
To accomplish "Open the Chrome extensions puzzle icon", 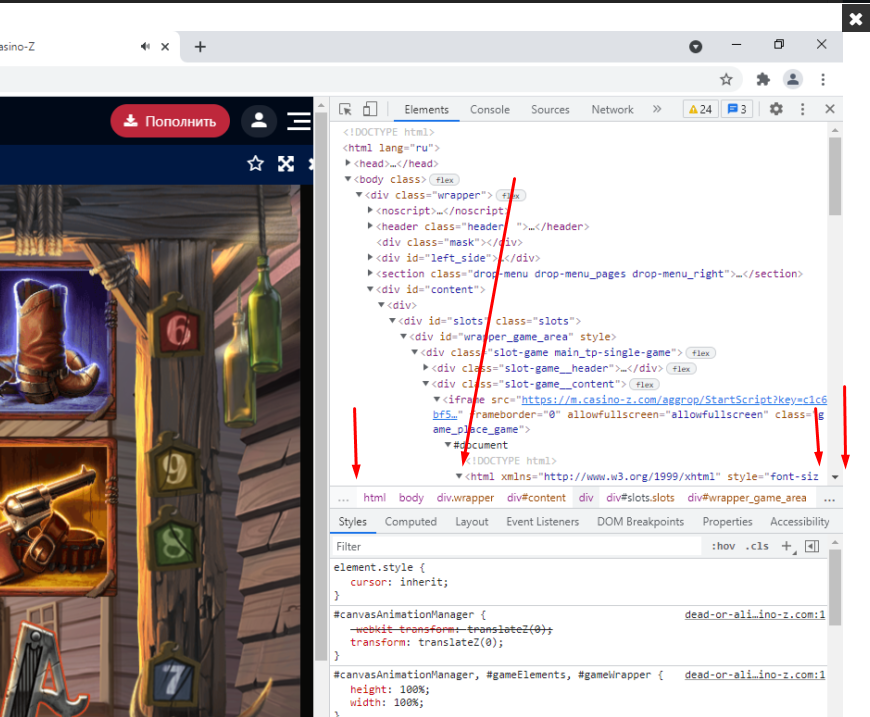I will point(762,79).
